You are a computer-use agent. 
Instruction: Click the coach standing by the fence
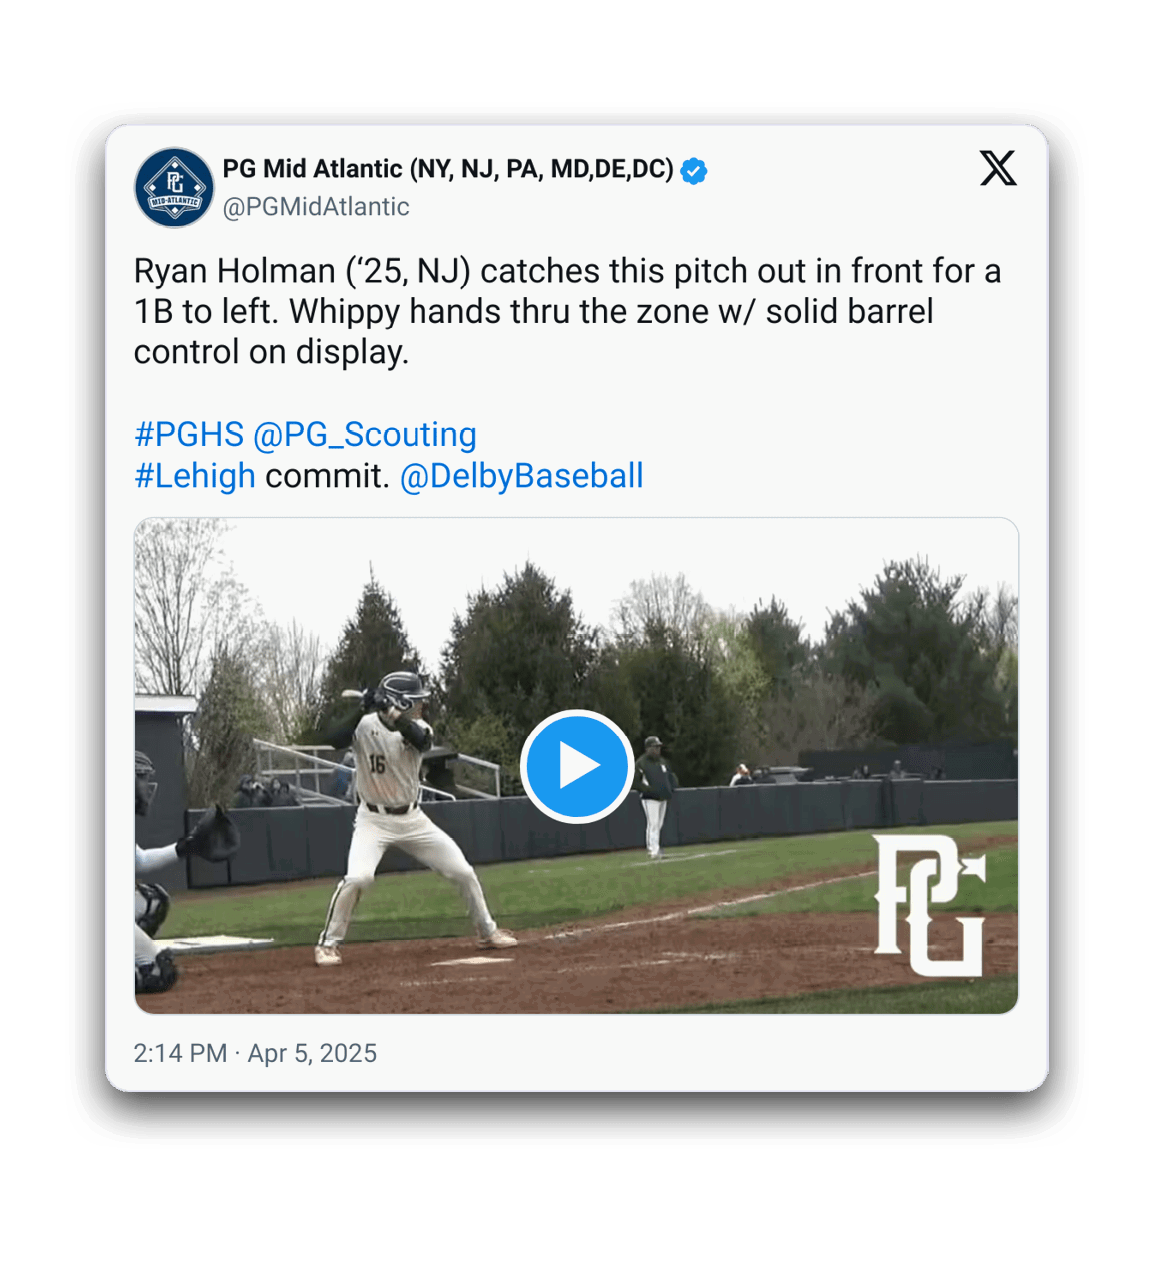[x=655, y=795]
